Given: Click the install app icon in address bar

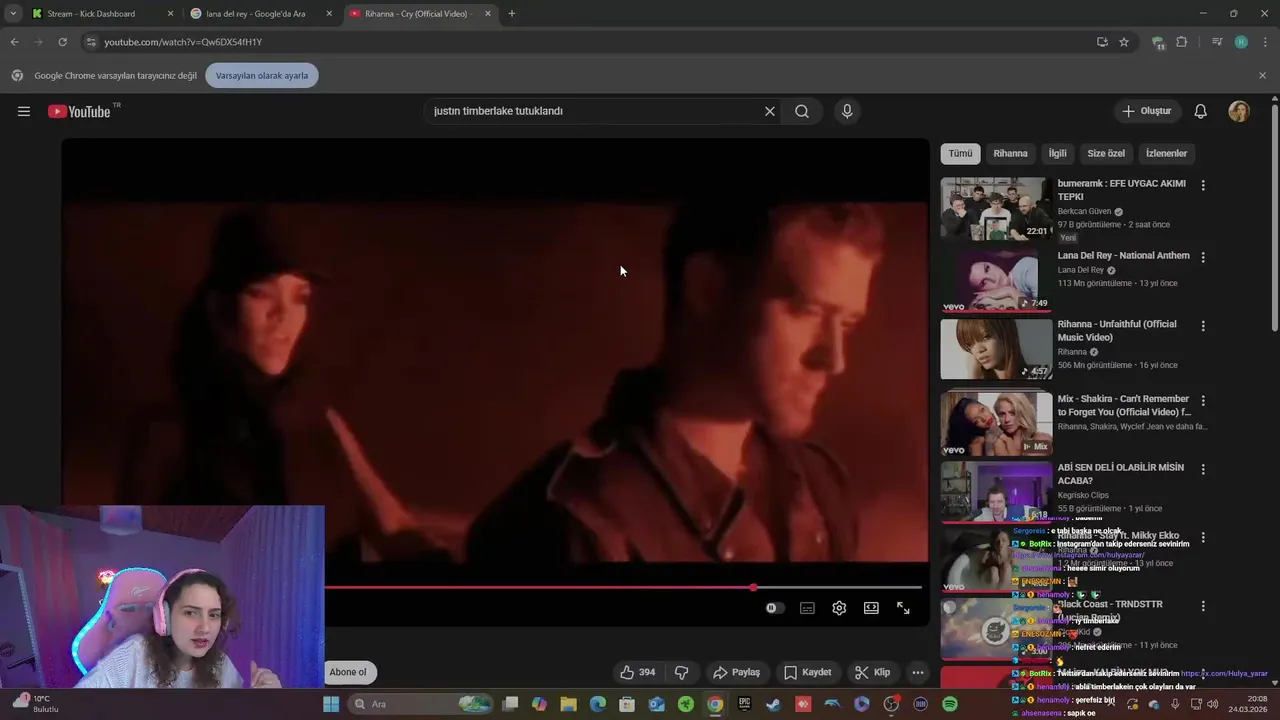Looking at the screenshot, I should [x=1102, y=42].
